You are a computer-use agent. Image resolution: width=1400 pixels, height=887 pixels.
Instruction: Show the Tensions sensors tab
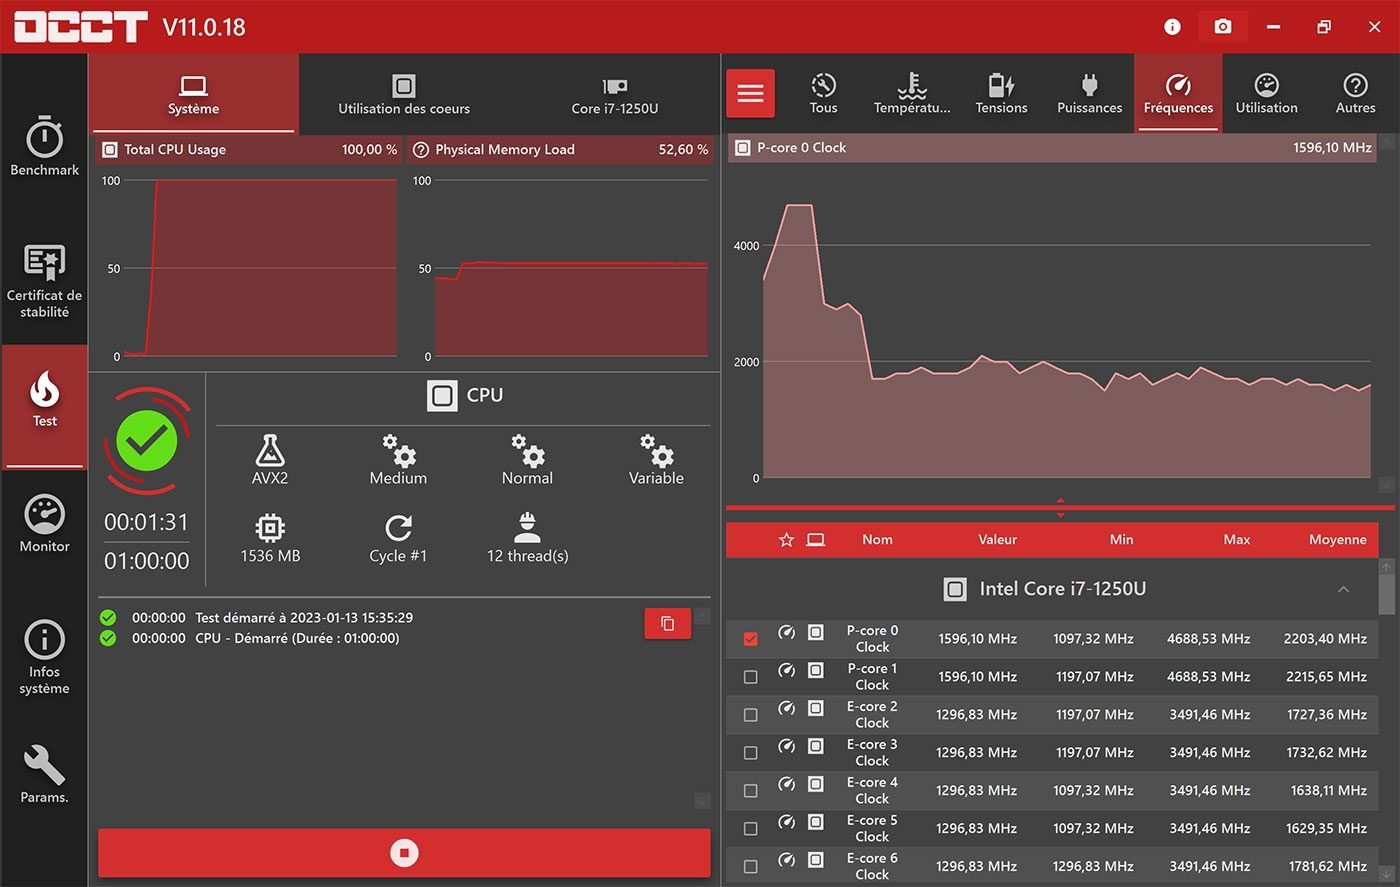(x=1001, y=94)
